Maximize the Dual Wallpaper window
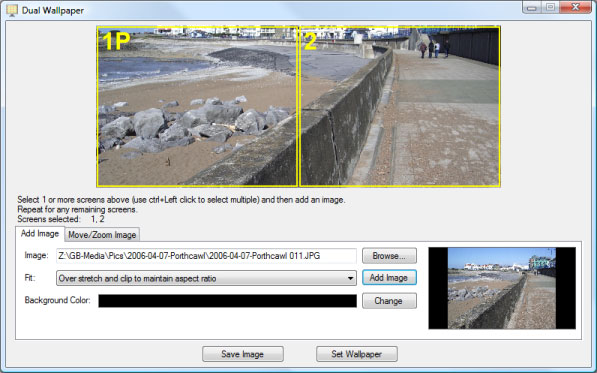Viewport: 597px width, 373px height. pyautogui.click(x=550, y=7)
